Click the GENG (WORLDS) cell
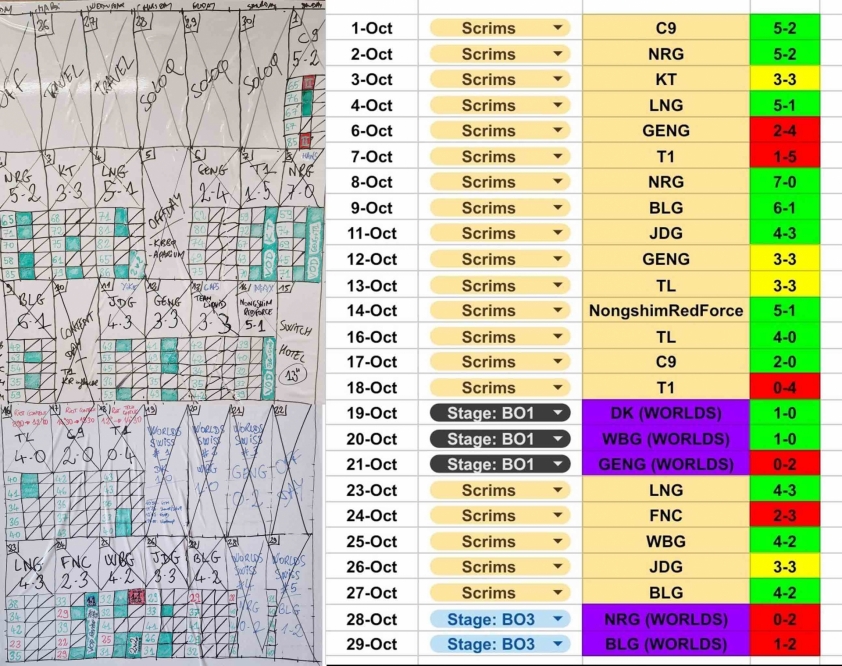This screenshot has width=842, height=666. 666,464
